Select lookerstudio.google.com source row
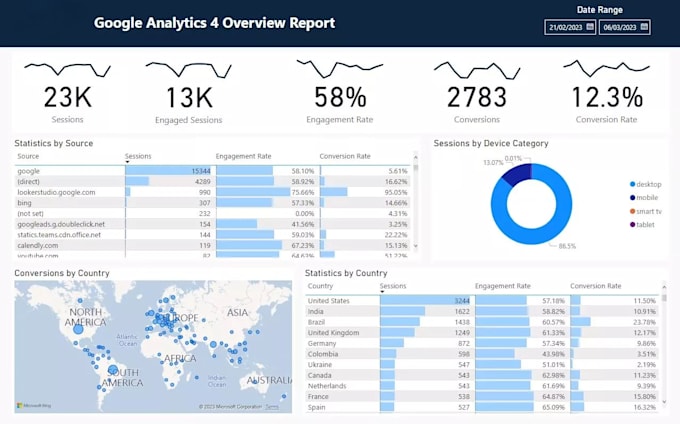680x424 pixels. pyautogui.click(x=212, y=192)
